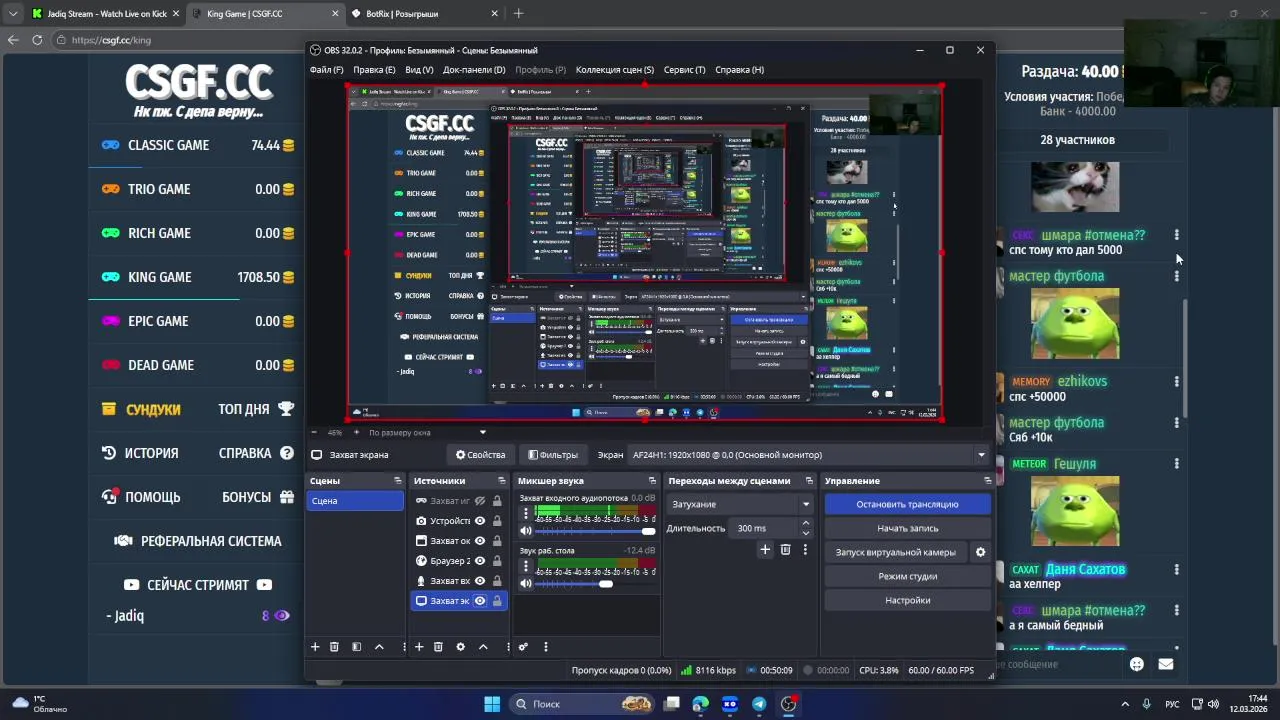Increase the transition duration with the up arrow
The image size is (1280, 720).
[807, 525]
